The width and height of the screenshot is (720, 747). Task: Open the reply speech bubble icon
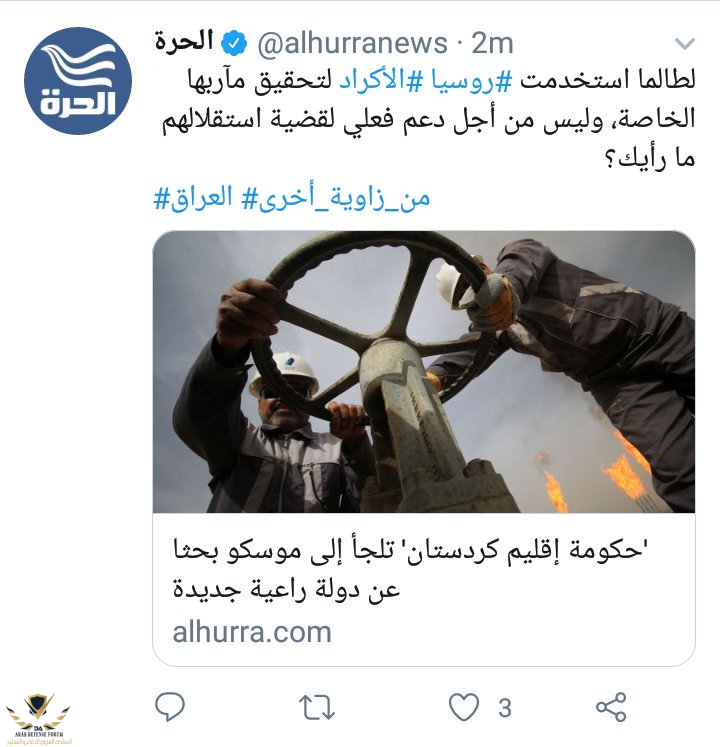click(170, 707)
